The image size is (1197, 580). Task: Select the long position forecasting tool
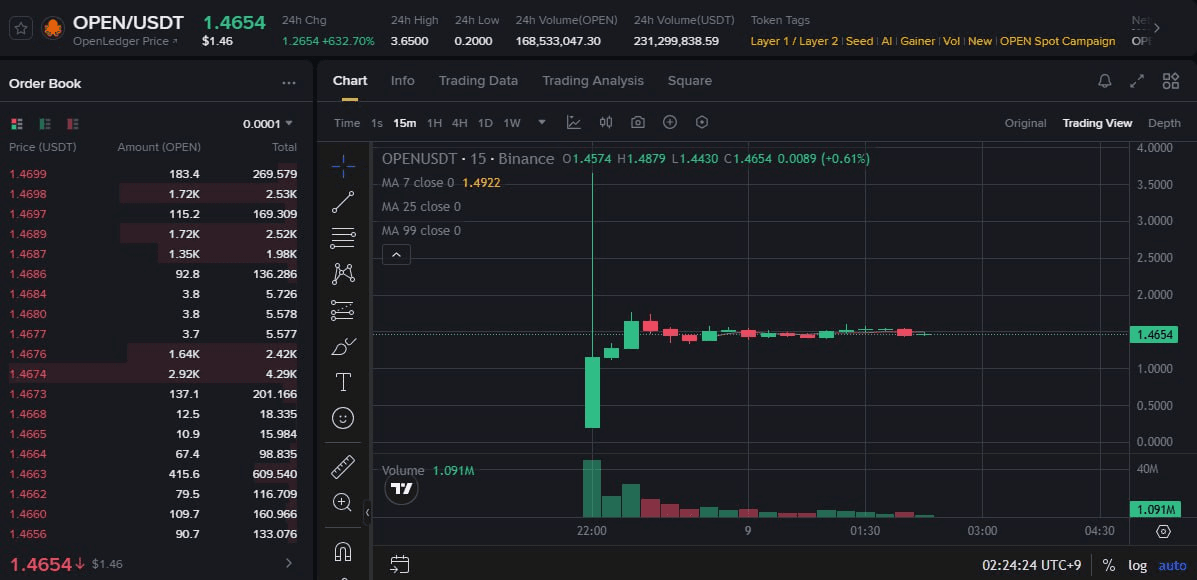point(344,310)
